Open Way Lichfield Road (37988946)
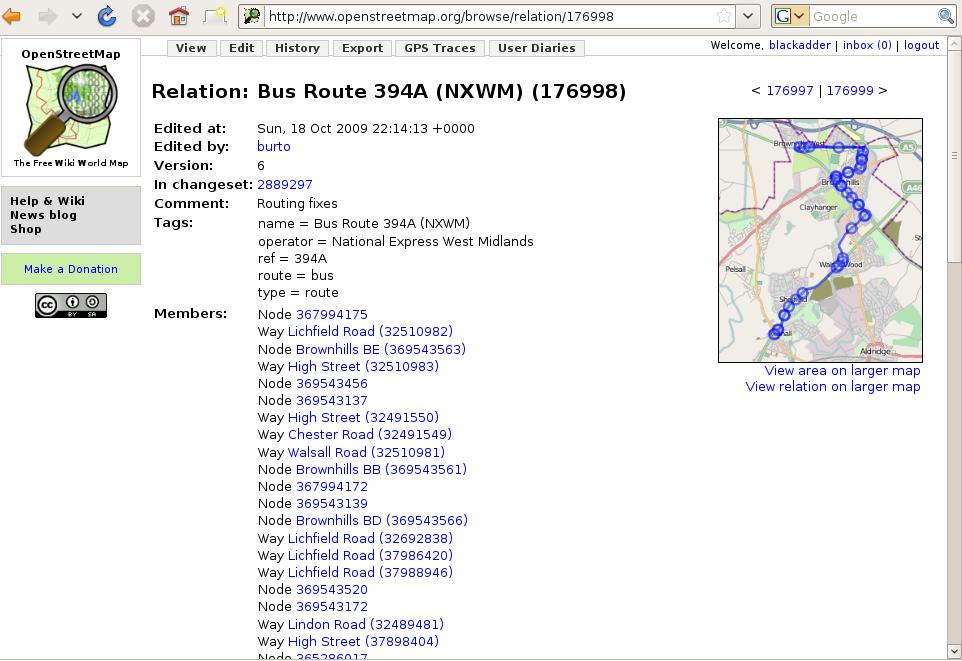The height and width of the screenshot is (661, 962). [x=370, y=573]
